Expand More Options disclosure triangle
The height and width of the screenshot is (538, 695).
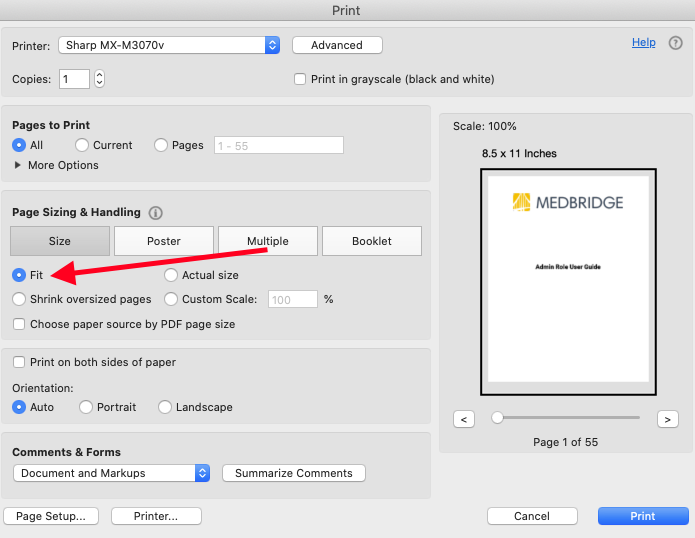(17, 165)
